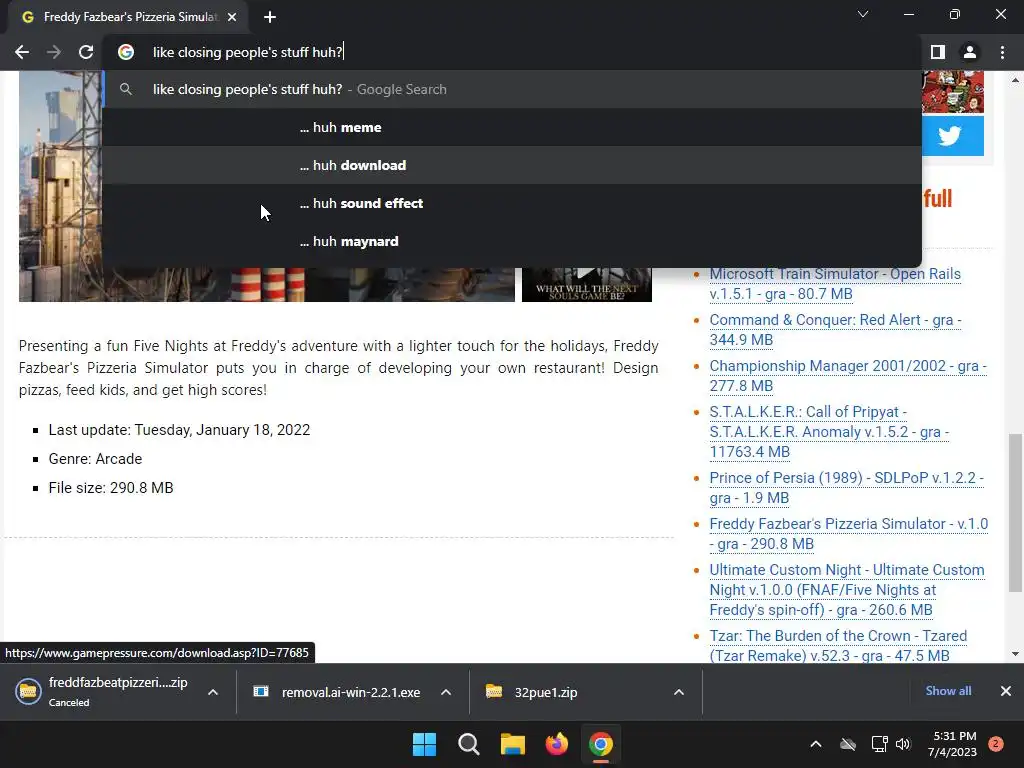Pick the 'huh download' suggestion
This screenshot has height=768, width=1024.
click(512, 165)
